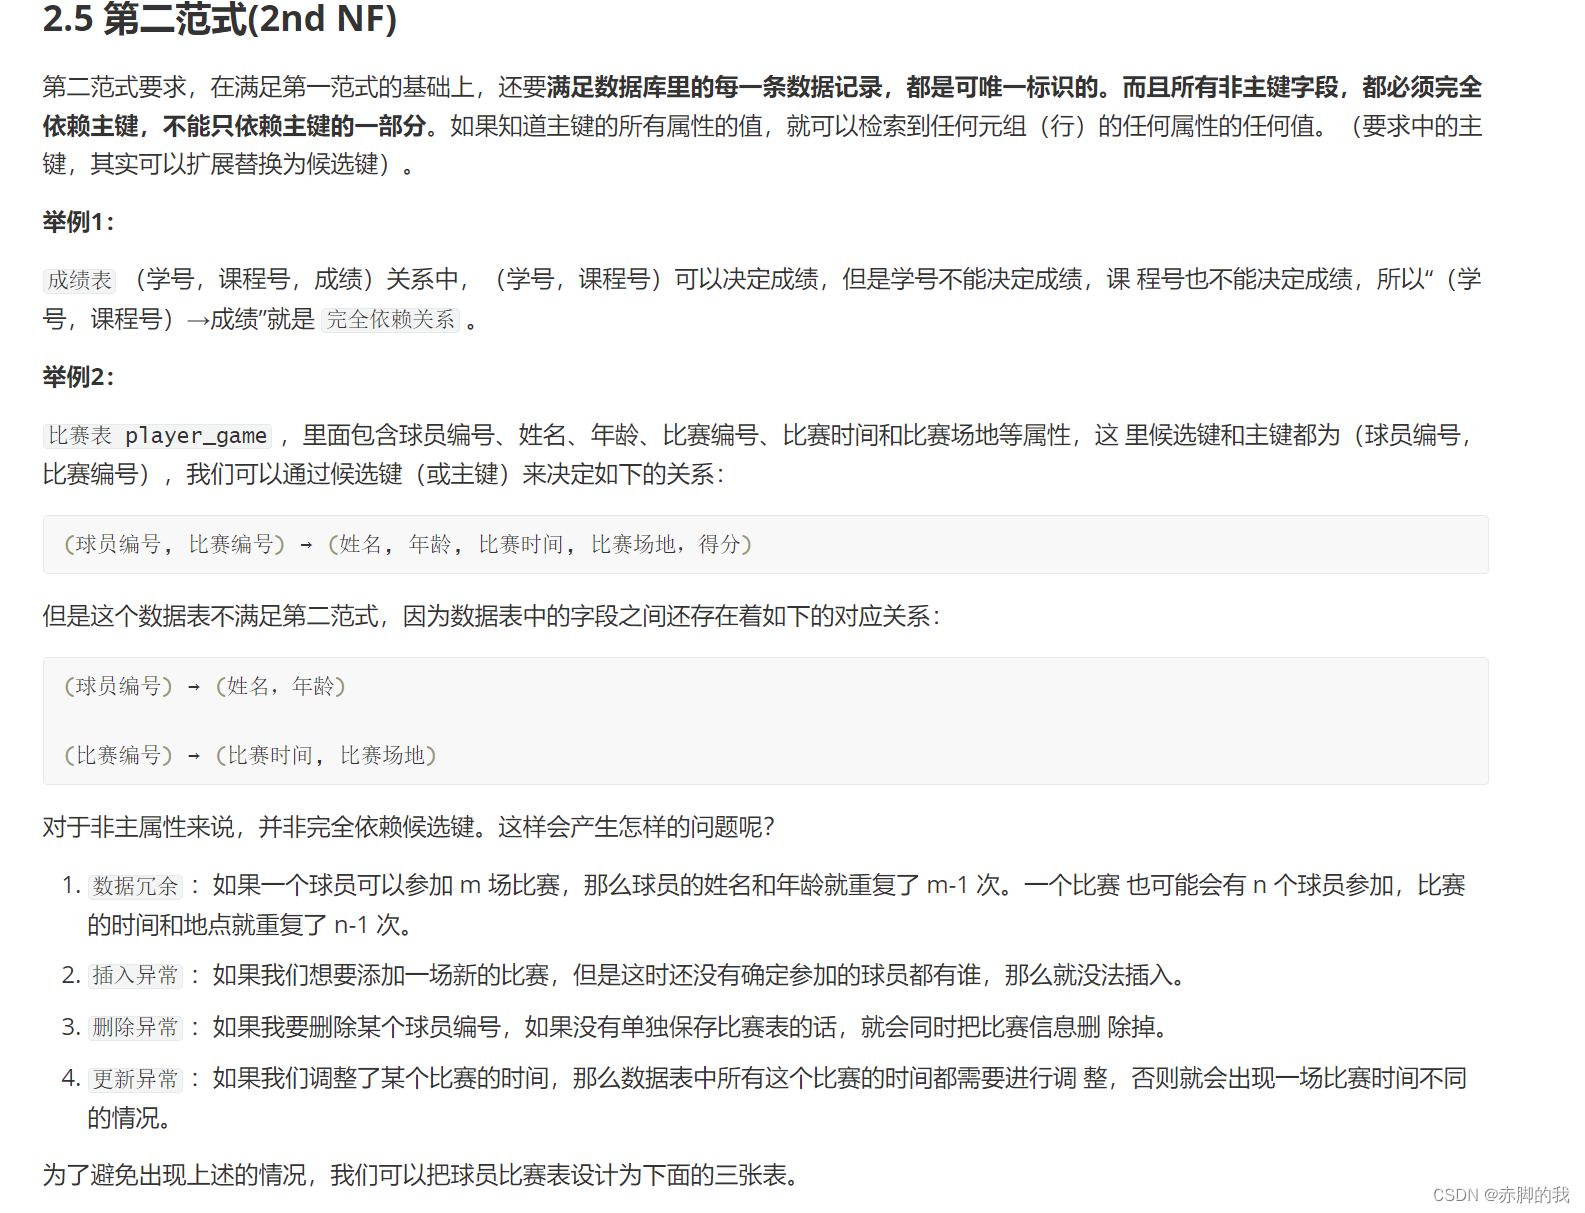Viewport: 1585px width, 1213px height.
Task: Click the inline code "比赛表 player_game"
Action: click(x=157, y=436)
